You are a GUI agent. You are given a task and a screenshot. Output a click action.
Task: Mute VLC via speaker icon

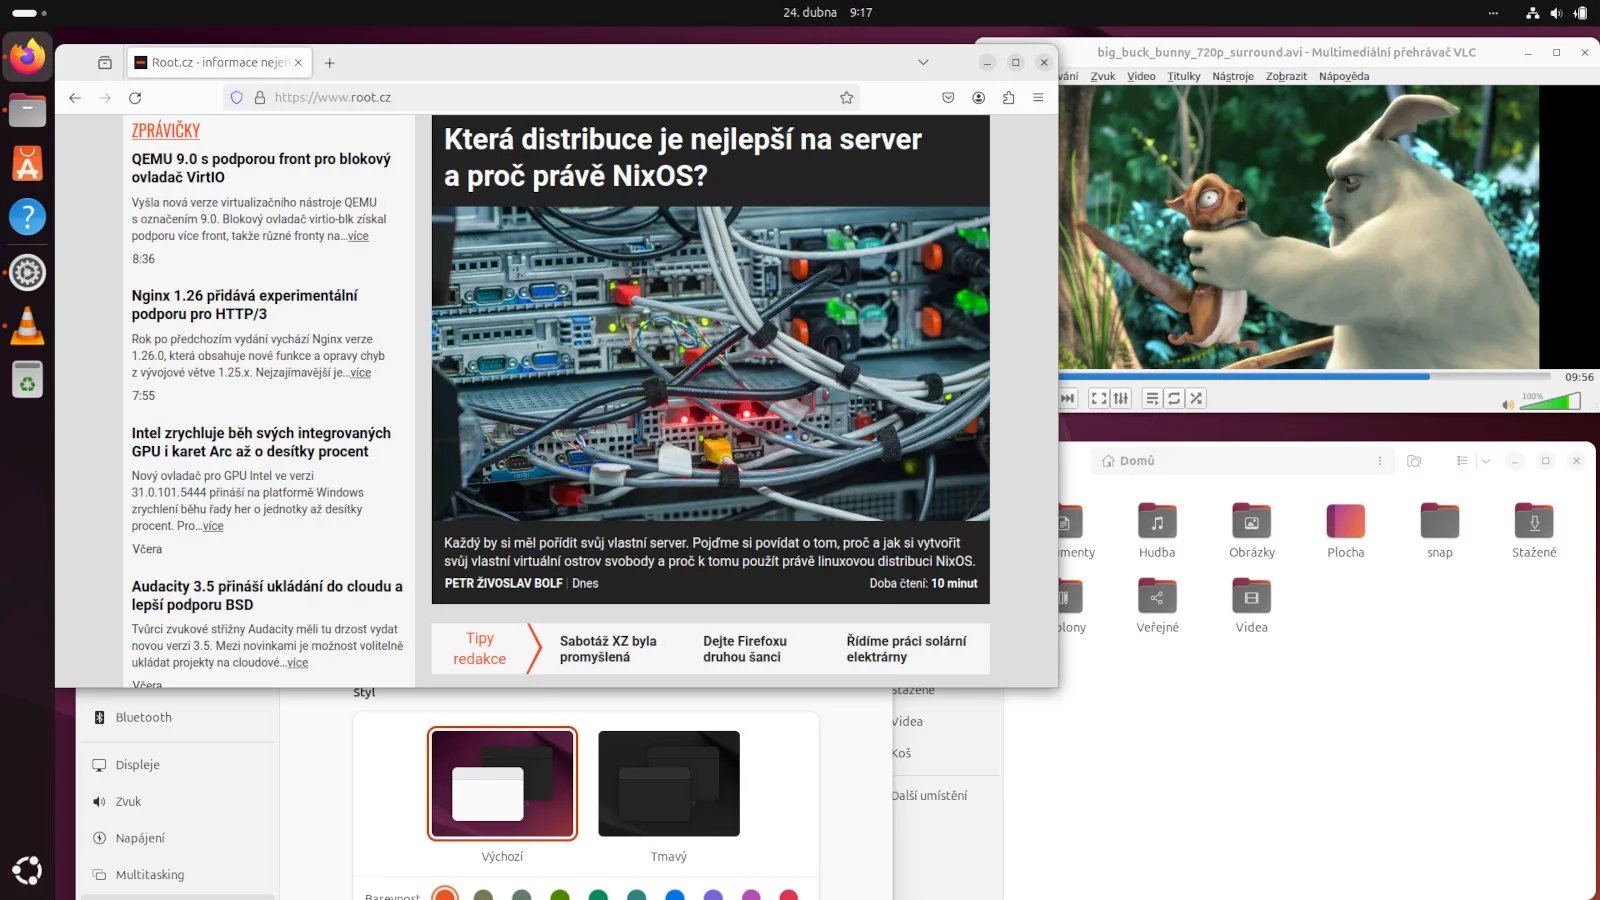click(1507, 404)
